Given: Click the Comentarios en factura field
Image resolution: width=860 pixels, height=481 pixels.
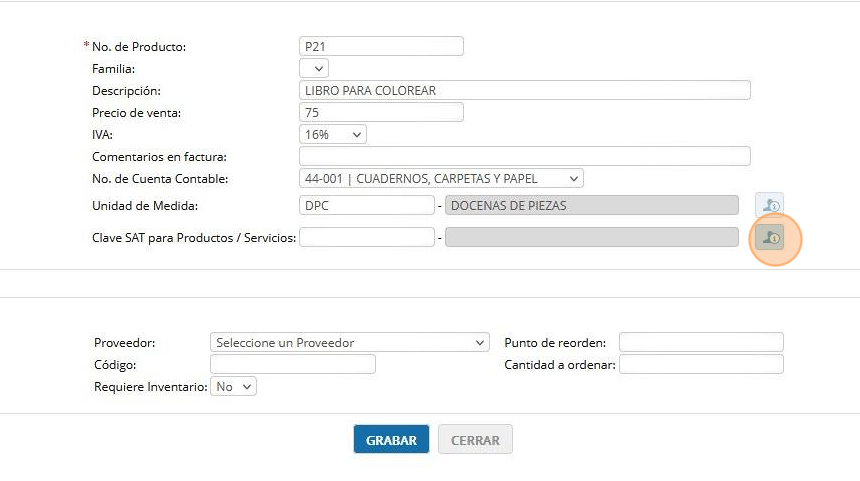Looking at the screenshot, I should 524,156.
